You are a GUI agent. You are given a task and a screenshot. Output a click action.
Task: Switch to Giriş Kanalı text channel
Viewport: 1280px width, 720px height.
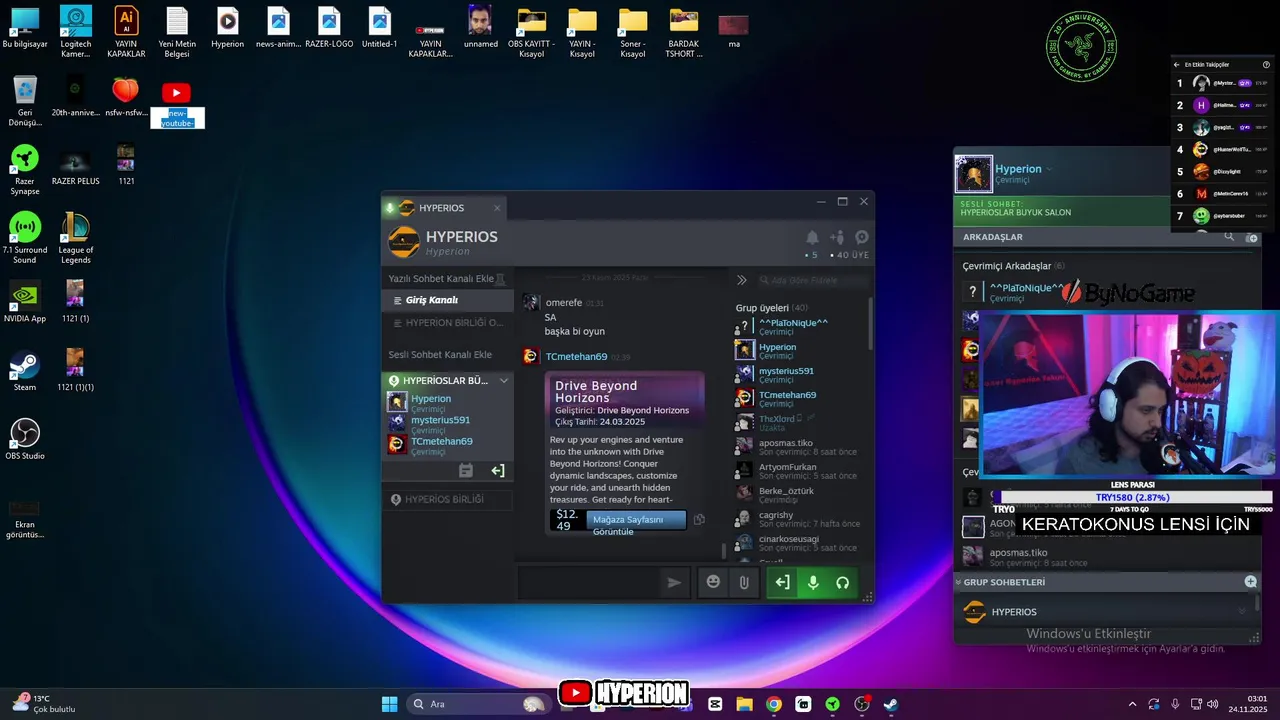click(x=447, y=300)
